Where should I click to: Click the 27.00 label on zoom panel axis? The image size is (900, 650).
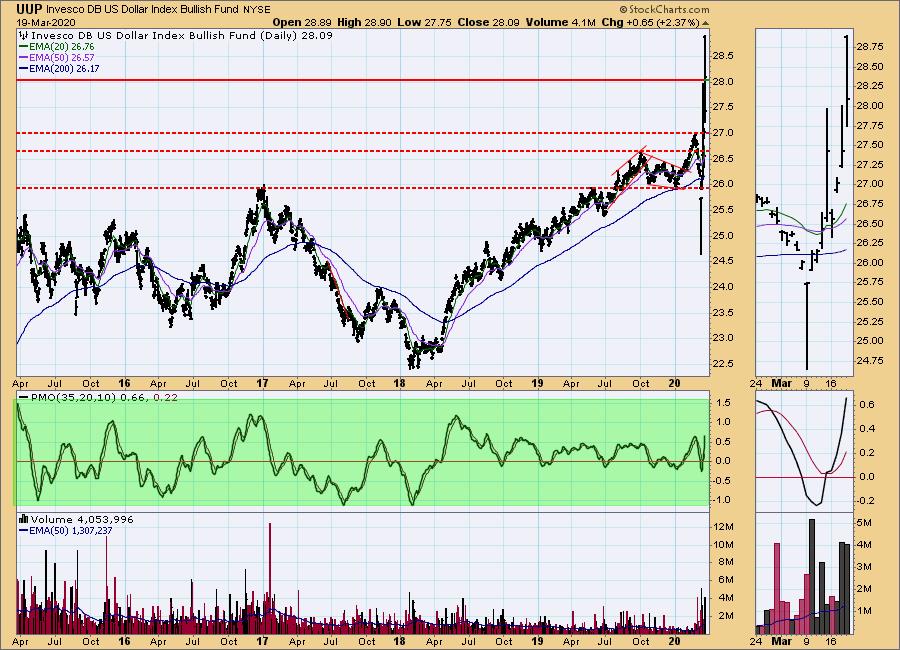click(x=870, y=184)
